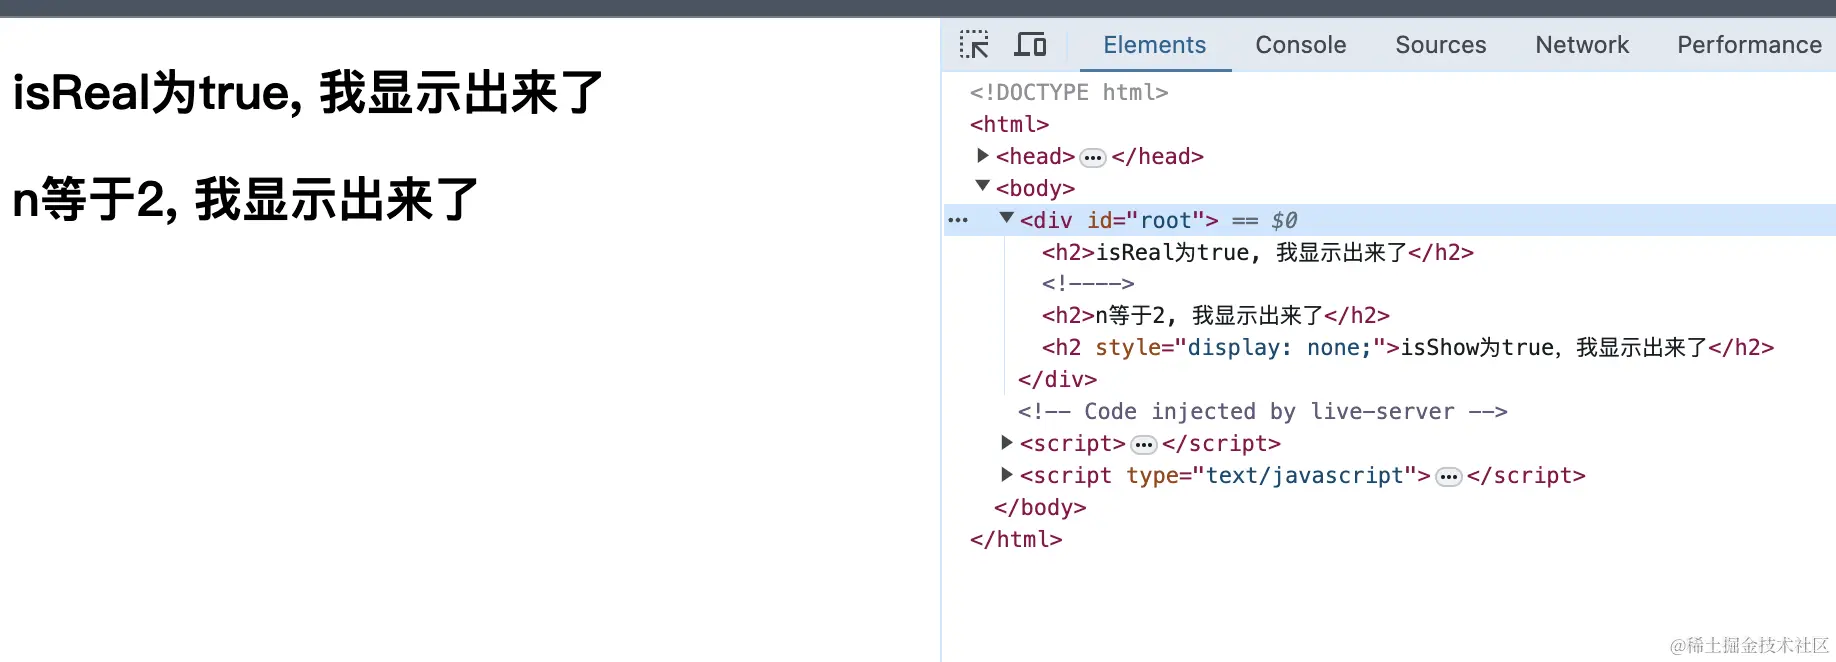This screenshot has width=1836, height=662.
Task: Select the empty comment node <!---->
Action: [1088, 284]
